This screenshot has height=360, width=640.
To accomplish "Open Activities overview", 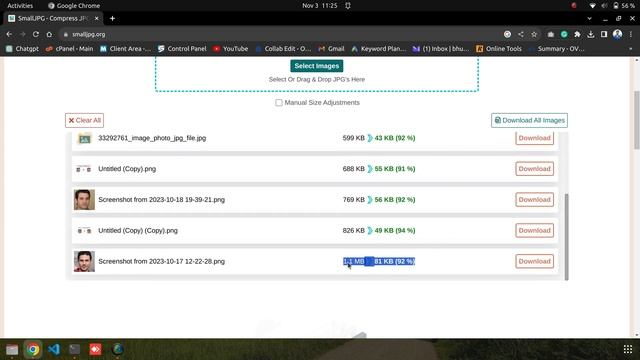I will coord(20,6).
